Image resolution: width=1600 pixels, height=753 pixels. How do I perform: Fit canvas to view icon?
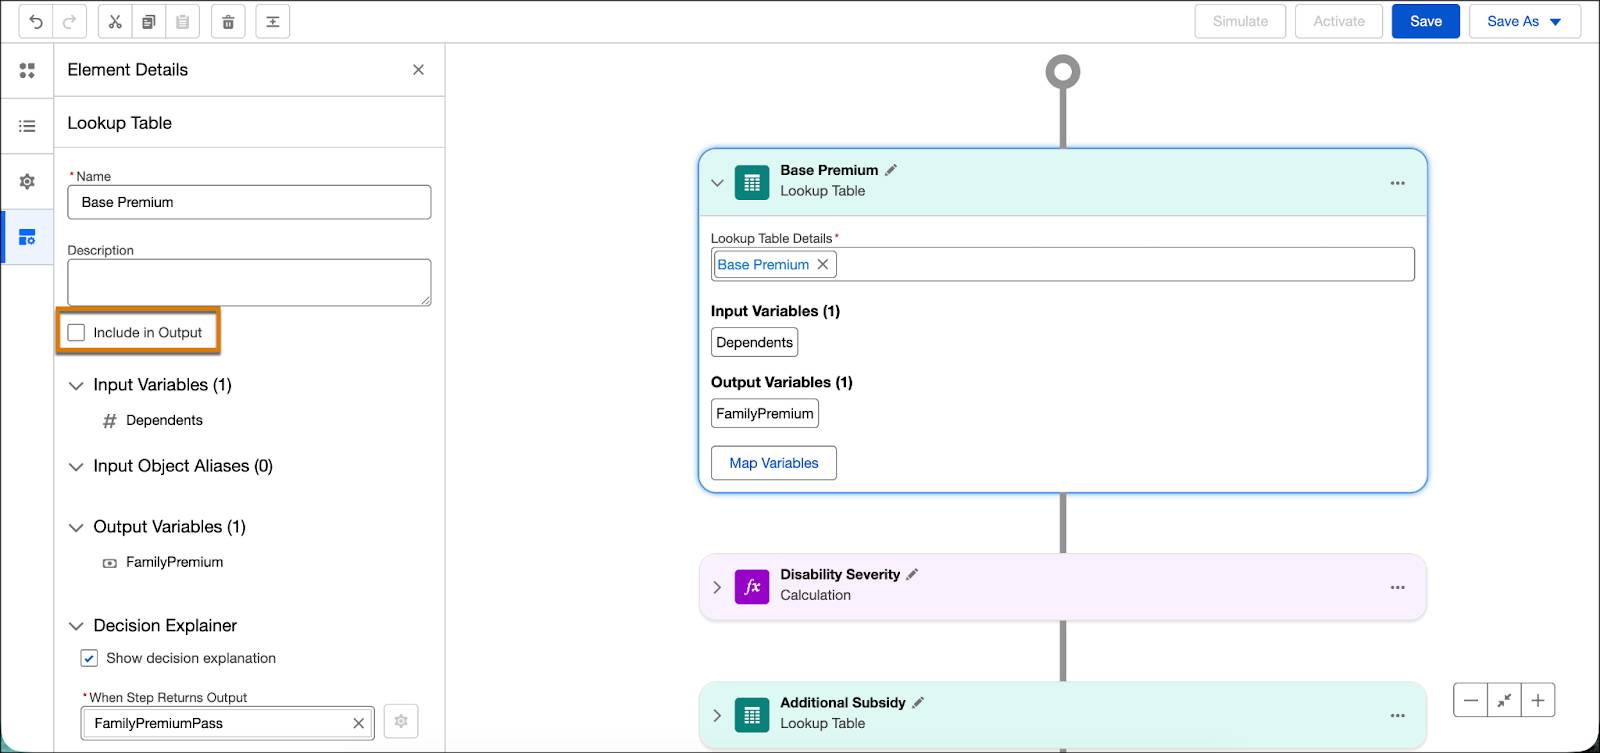click(1504, 701)
